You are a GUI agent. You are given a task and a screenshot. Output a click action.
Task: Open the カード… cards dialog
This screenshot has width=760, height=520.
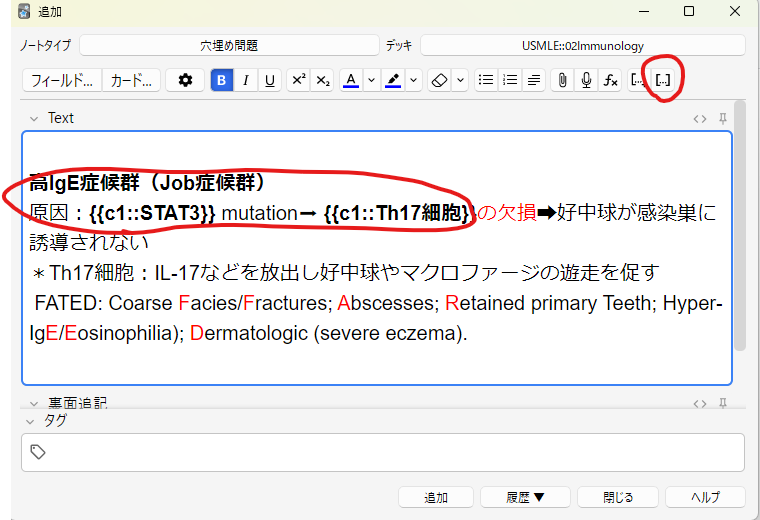131,80
